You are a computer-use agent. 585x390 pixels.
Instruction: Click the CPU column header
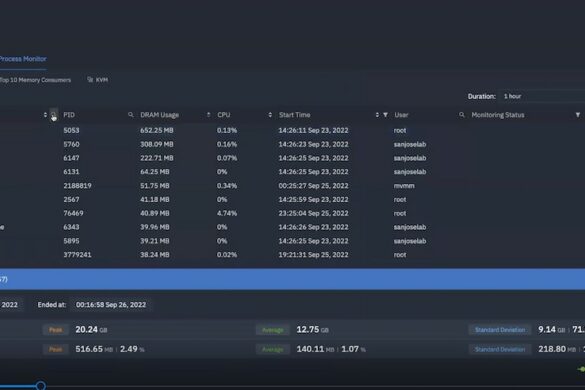tap(223, 115)
